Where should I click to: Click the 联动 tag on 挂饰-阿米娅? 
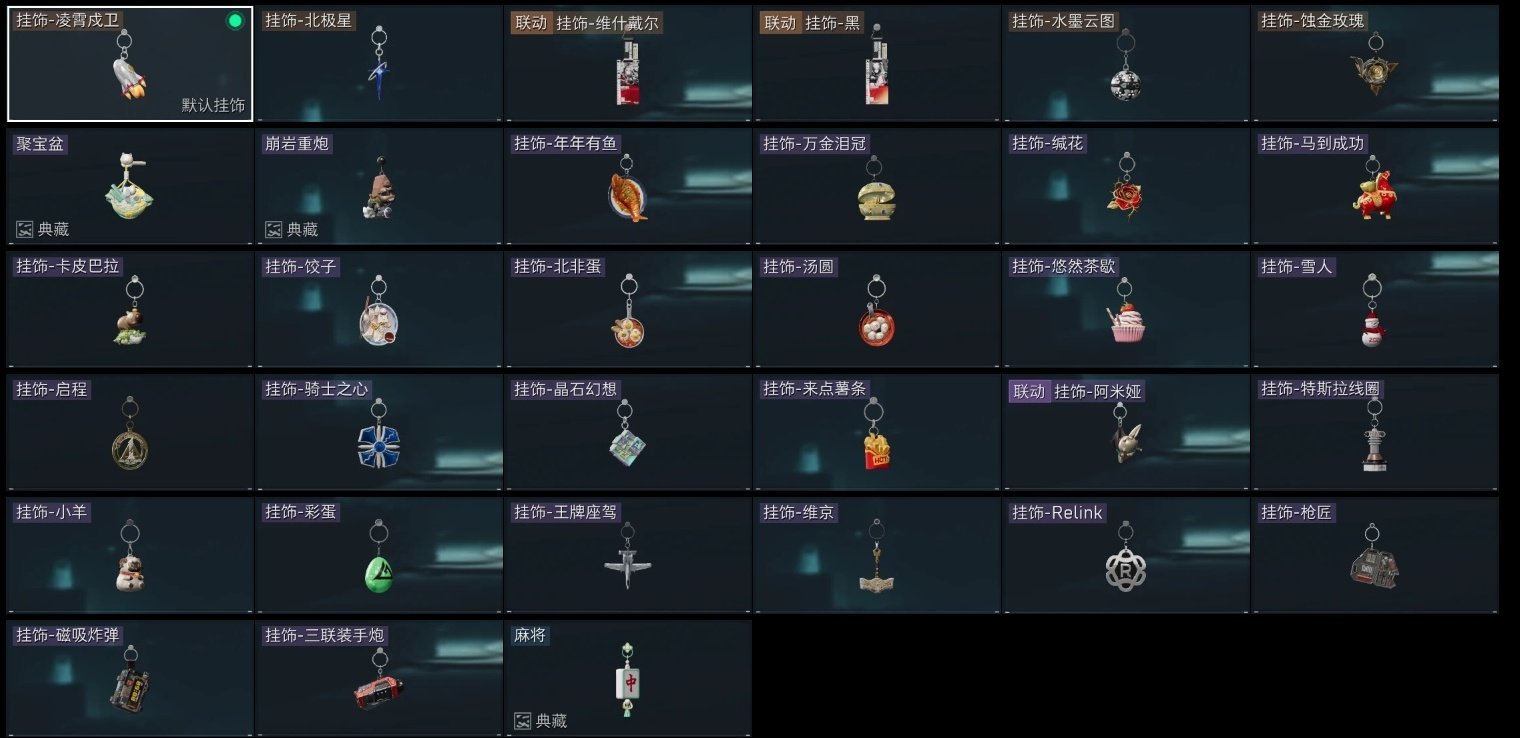pos(1029,391)
